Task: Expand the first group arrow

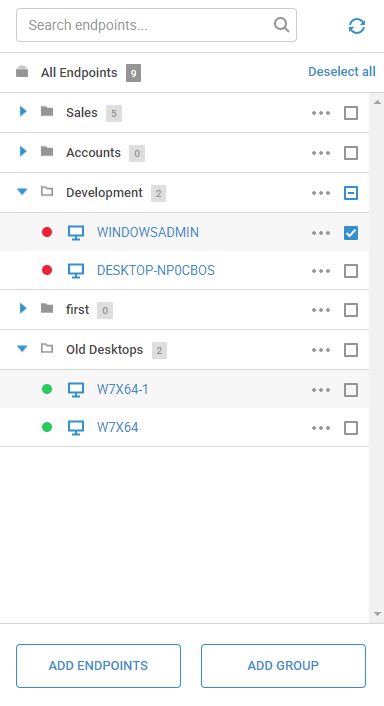Action: (x=23, y=308)
